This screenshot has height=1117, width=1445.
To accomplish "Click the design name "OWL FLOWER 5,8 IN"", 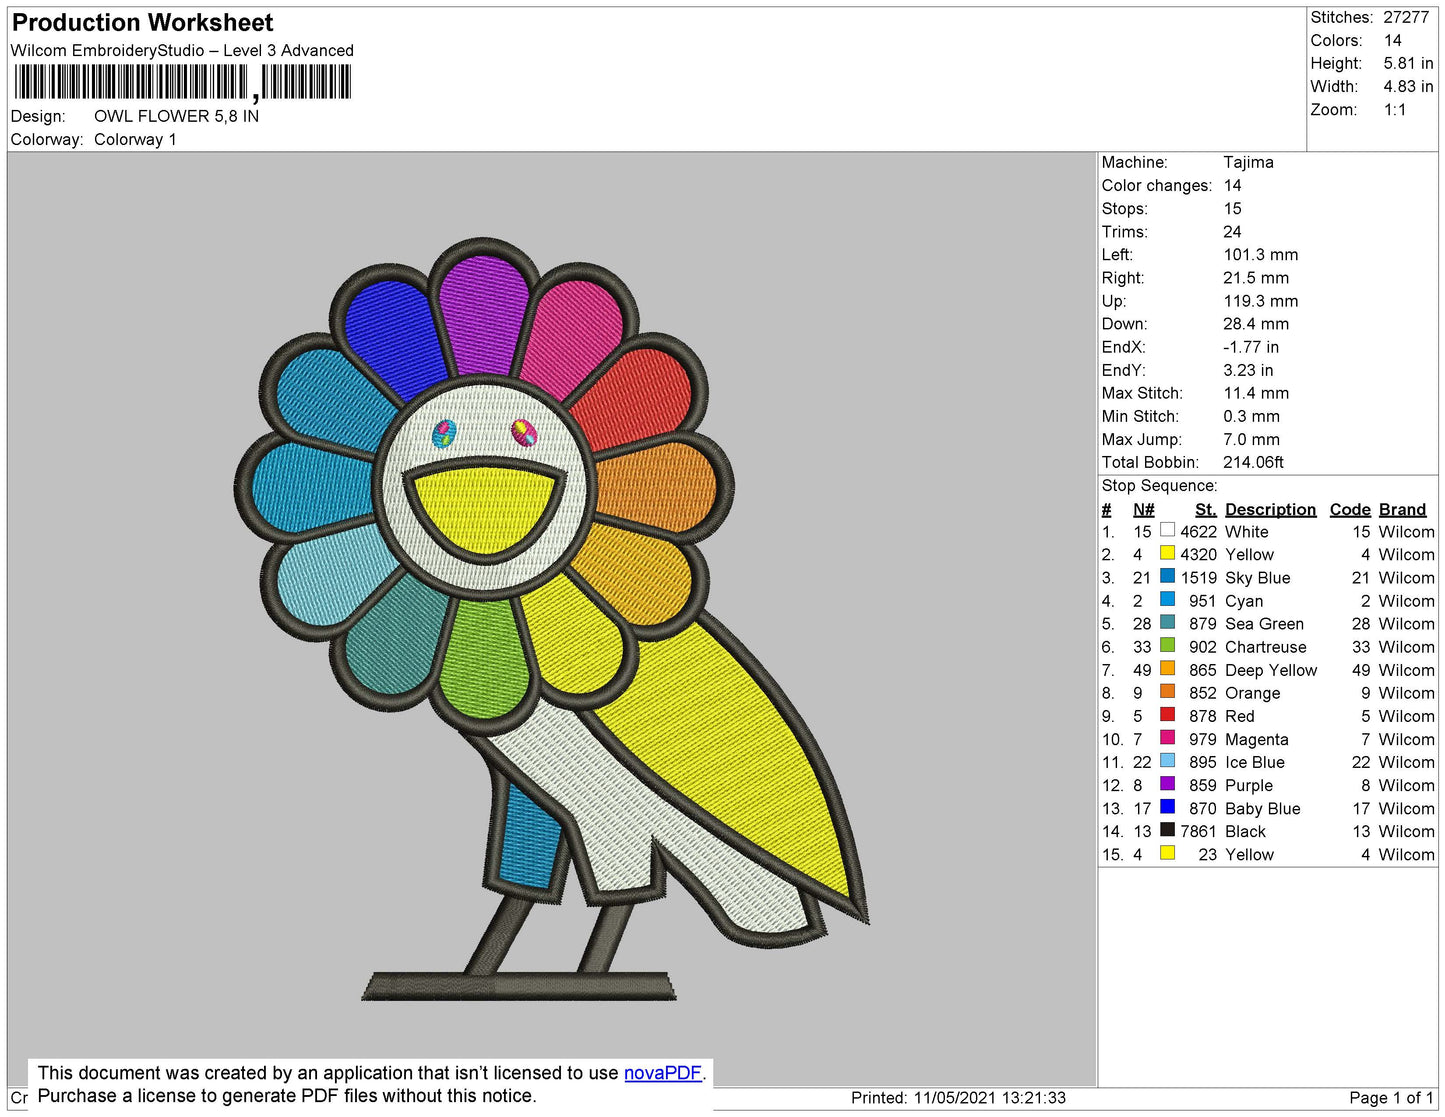I will point(176,116).
